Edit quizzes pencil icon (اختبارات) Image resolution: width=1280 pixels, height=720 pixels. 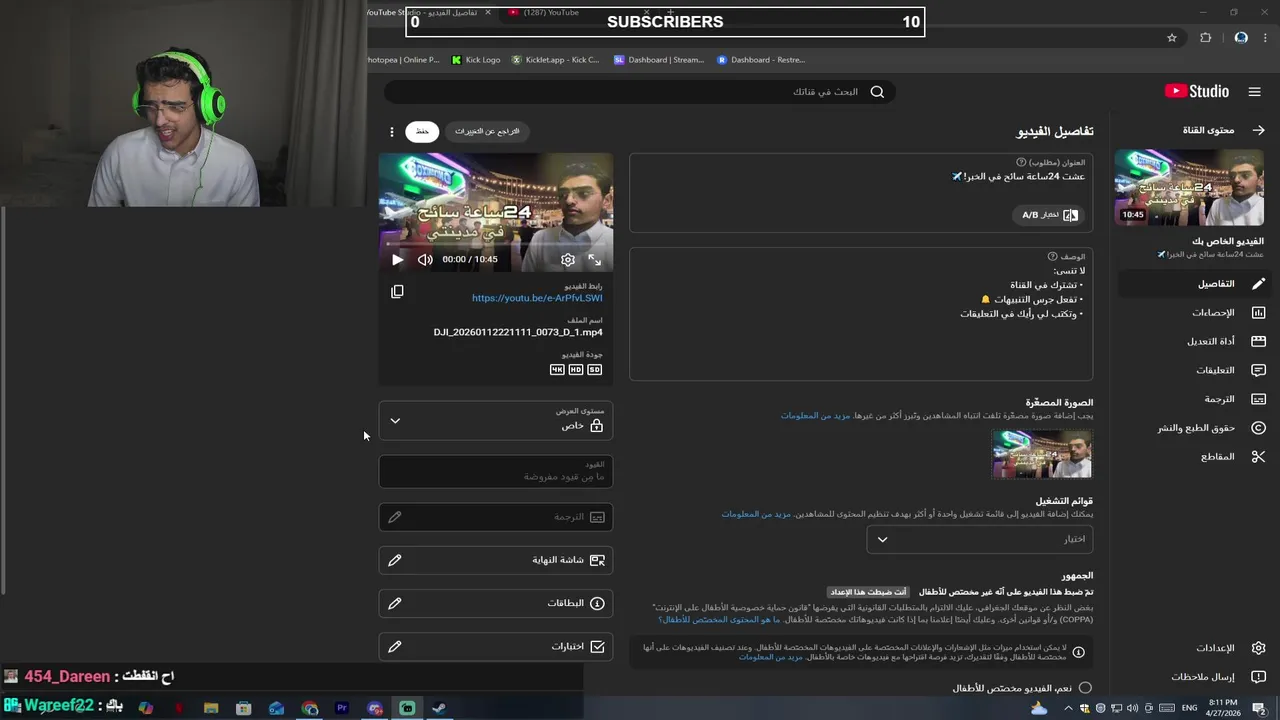tap(395, 646)
